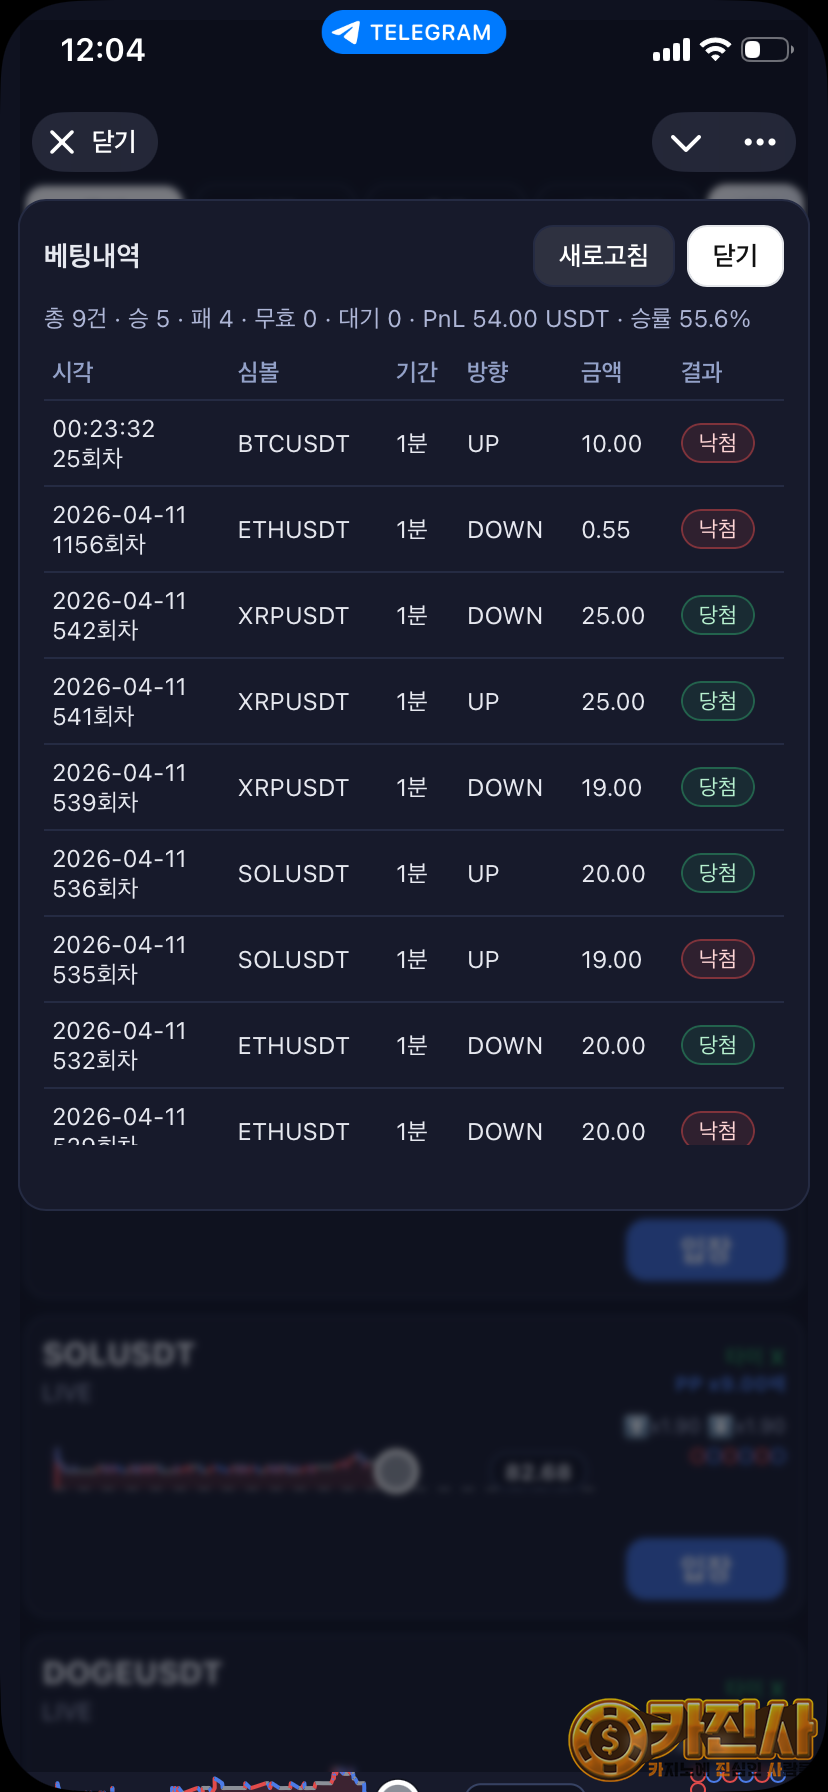Expand the chevron-down collapse control
Screen dimensions: 828x1792
[x=686, y=143]
